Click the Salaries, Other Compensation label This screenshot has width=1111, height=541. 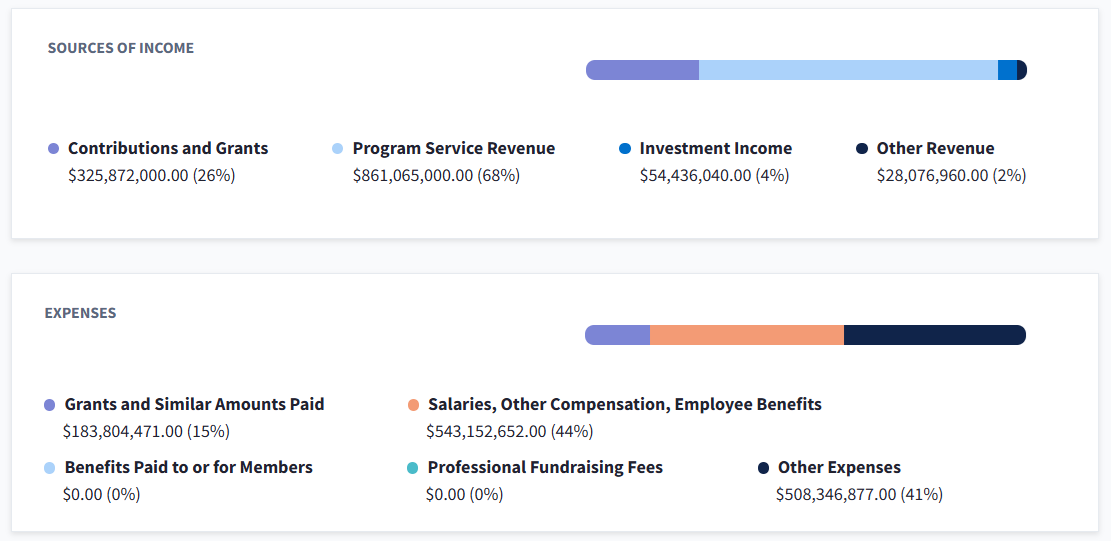click(x=625, y=405)
